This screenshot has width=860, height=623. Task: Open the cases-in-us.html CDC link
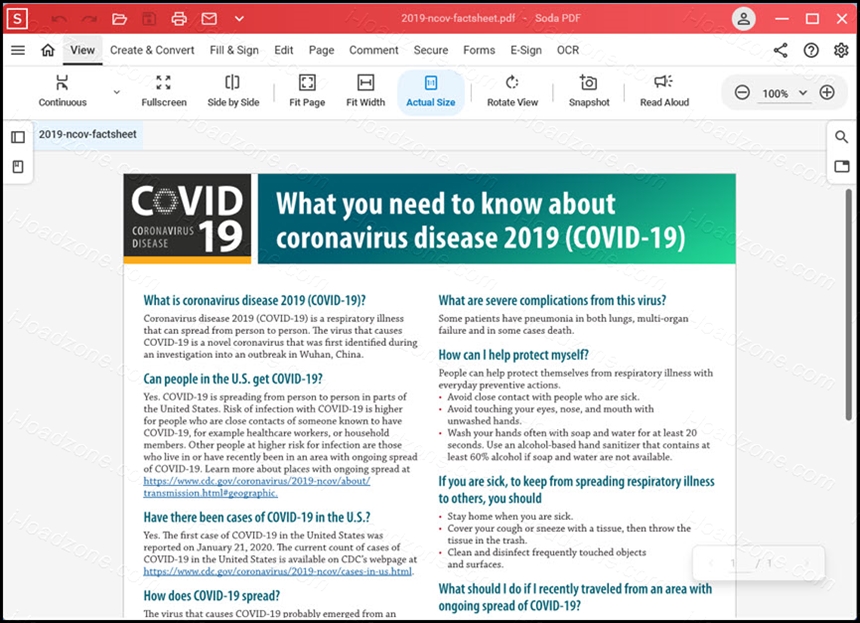278,571
